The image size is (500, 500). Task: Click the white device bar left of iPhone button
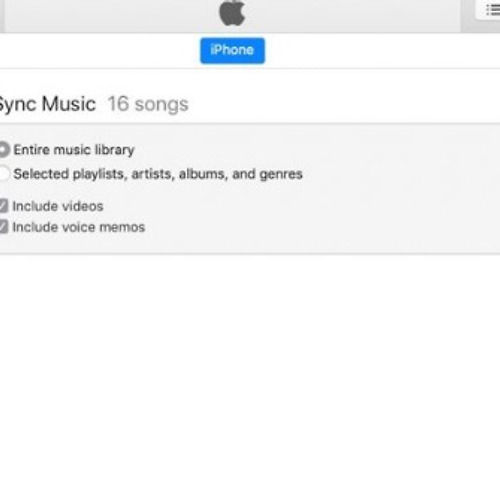pyautogui.click(x=100, y=51)
